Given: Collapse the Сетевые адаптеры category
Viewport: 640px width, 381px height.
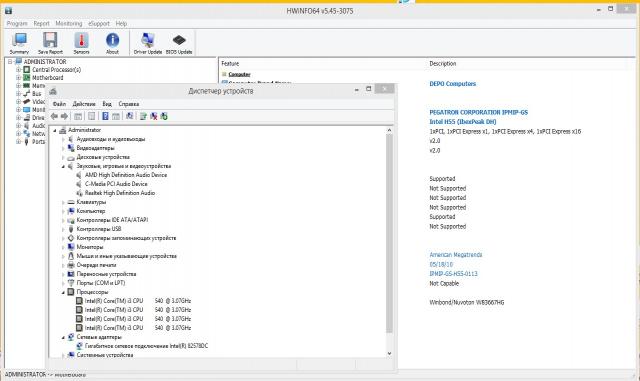Looking at the screenshot, I should click(x=63, y=337).
